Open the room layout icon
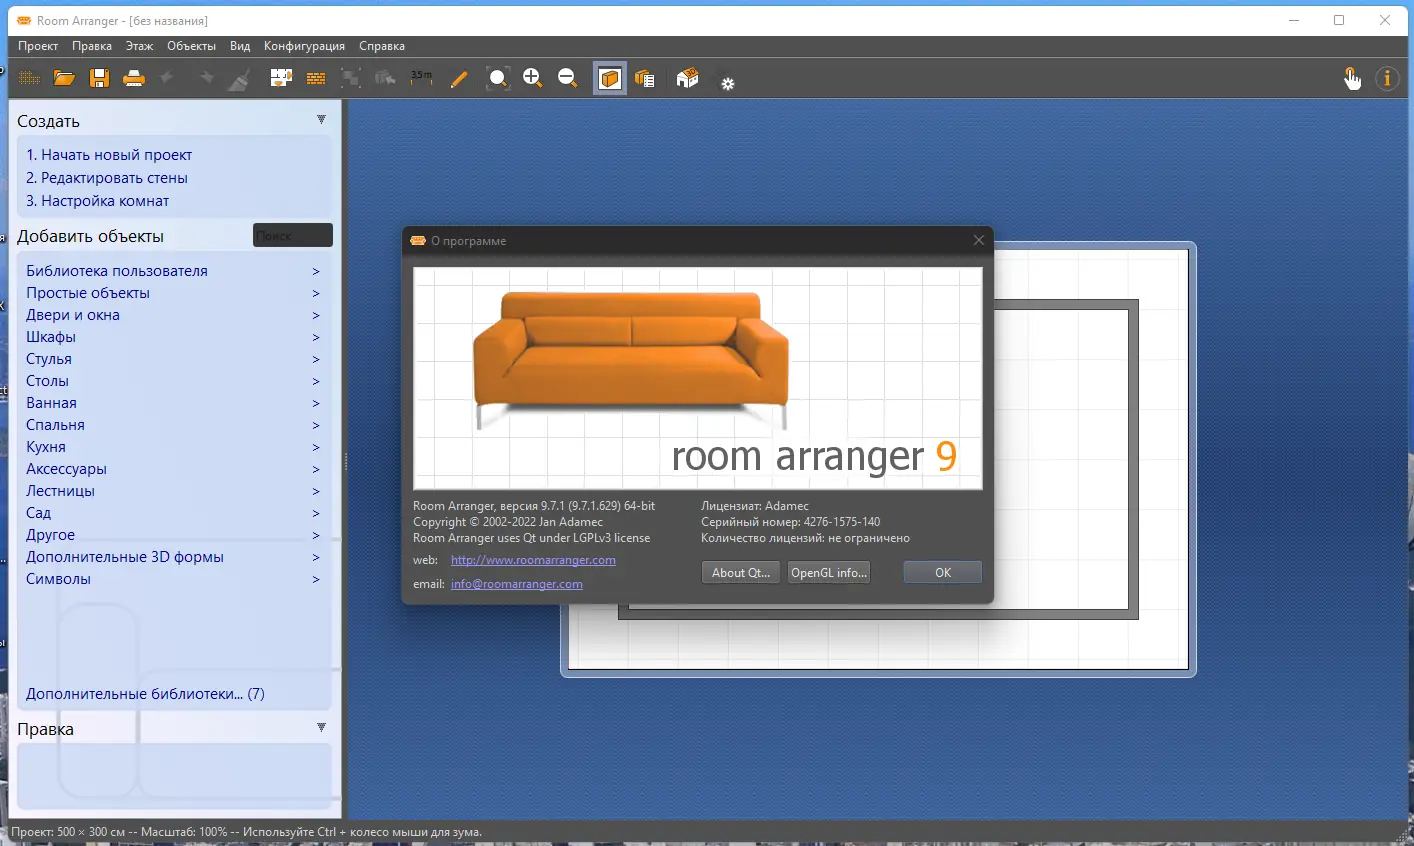Screen dimensions: 1414x846 [281, 78]
